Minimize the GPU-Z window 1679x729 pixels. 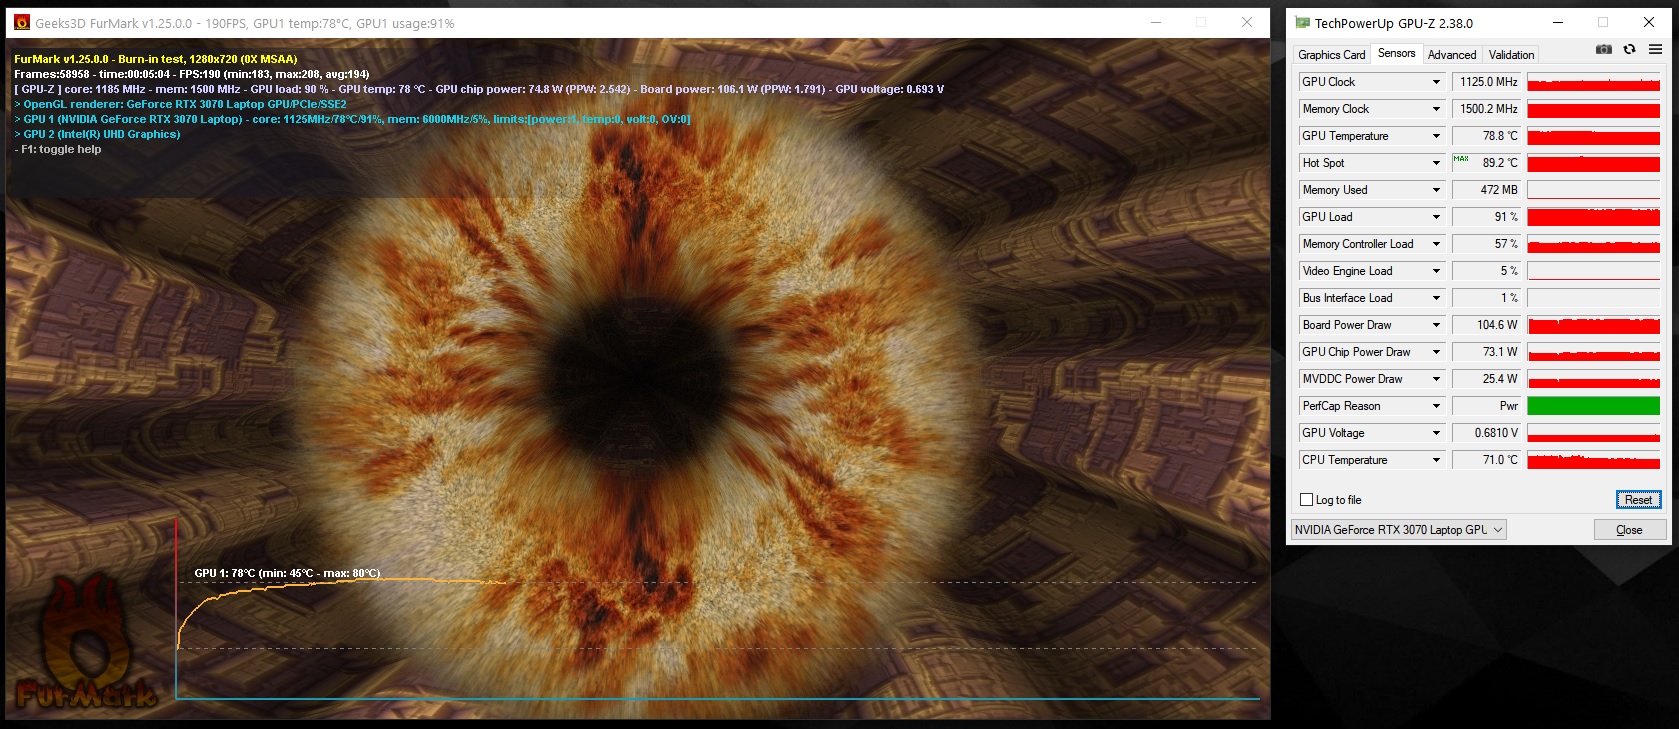pos(1558,22)
